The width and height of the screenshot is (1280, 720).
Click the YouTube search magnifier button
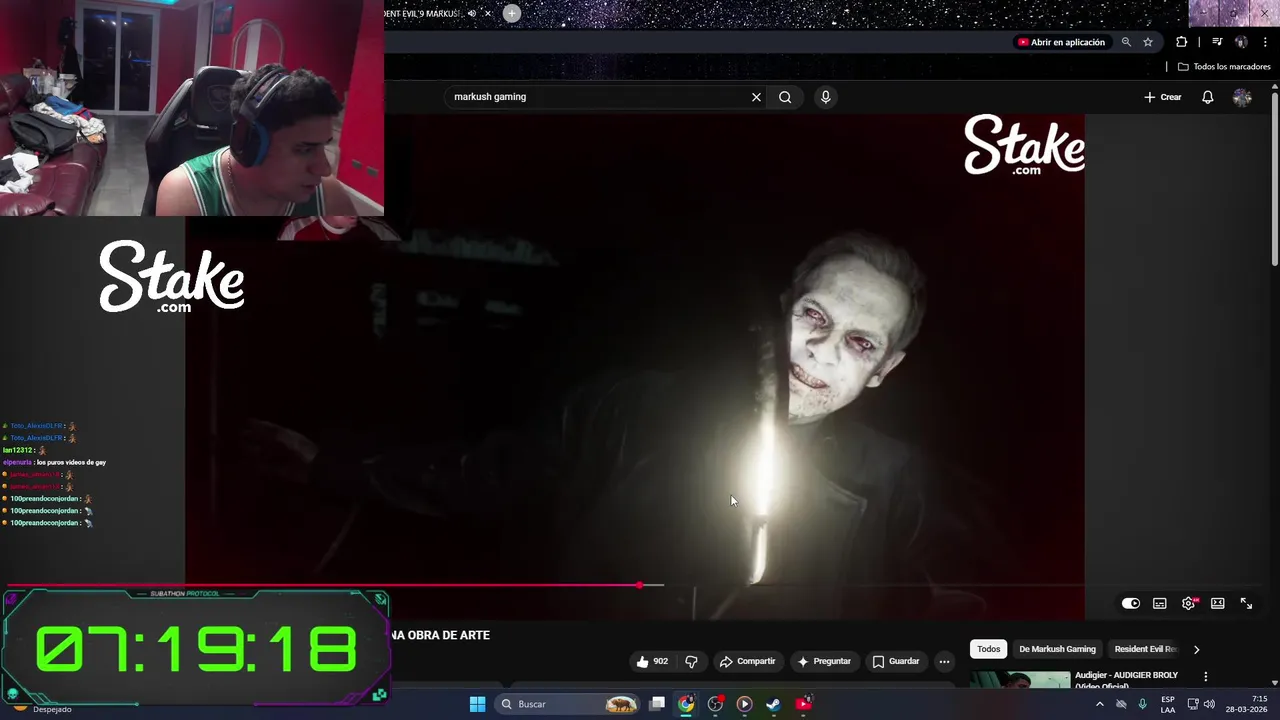(785, 97)
